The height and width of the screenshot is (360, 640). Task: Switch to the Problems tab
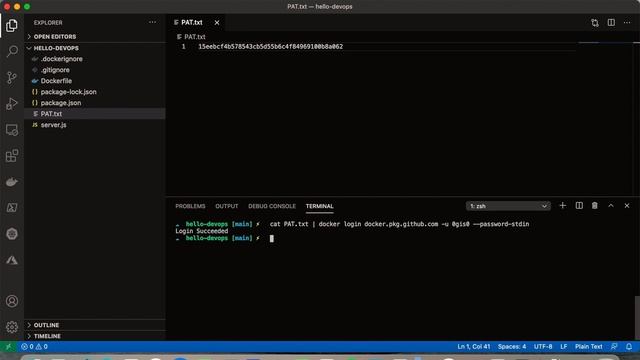pos(190,206)
